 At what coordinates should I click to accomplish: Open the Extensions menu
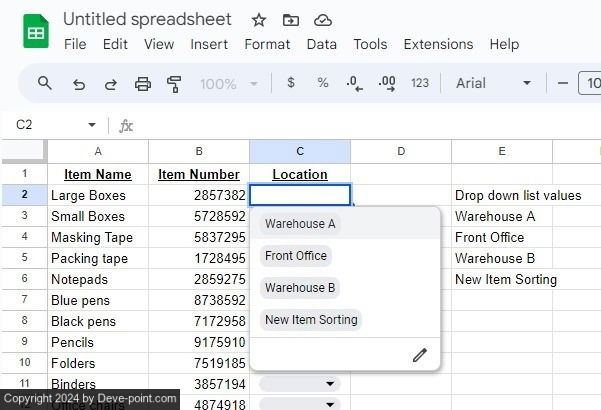[438, 44]
